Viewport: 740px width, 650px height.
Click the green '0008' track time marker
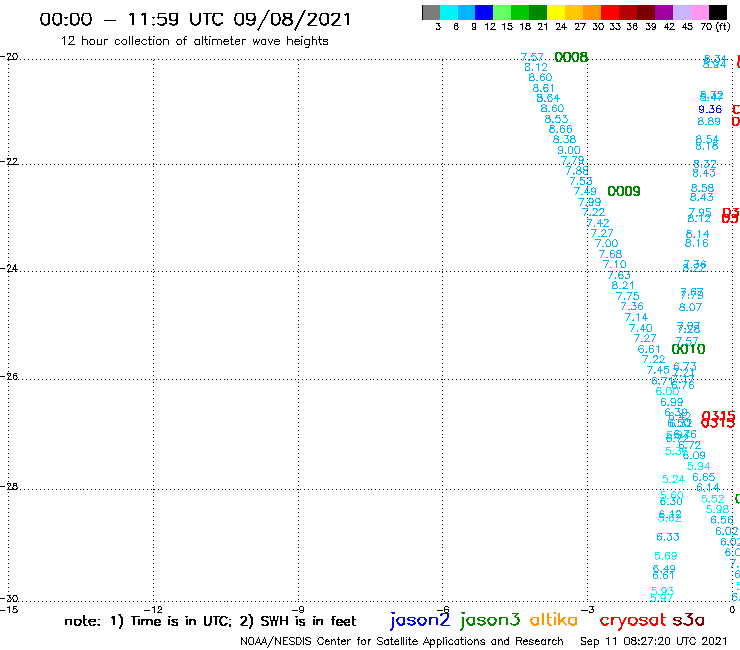(x=571, y=57)
